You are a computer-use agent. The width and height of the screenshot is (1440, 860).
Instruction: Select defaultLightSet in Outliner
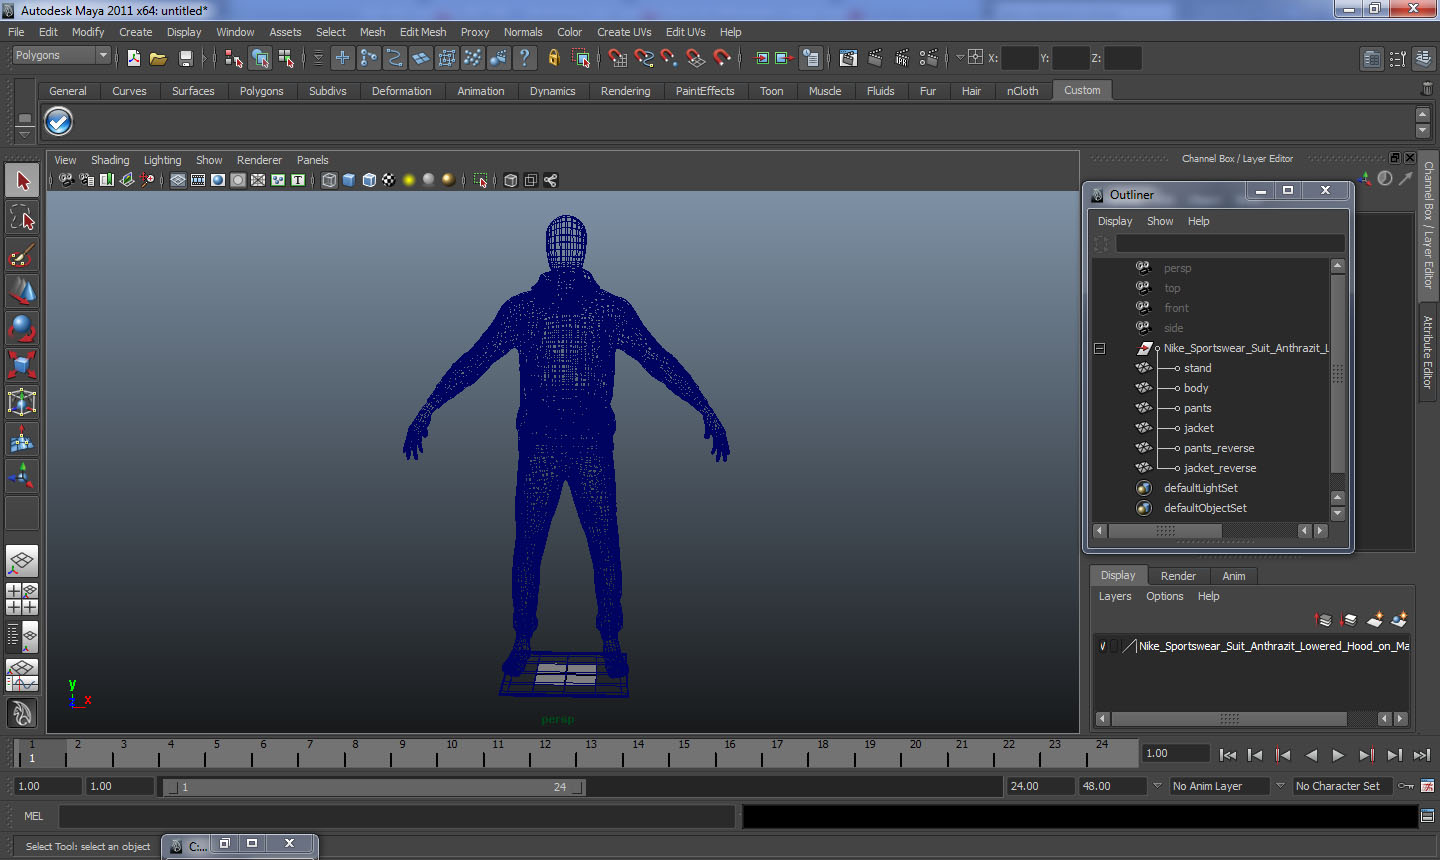click(1200, 488)
